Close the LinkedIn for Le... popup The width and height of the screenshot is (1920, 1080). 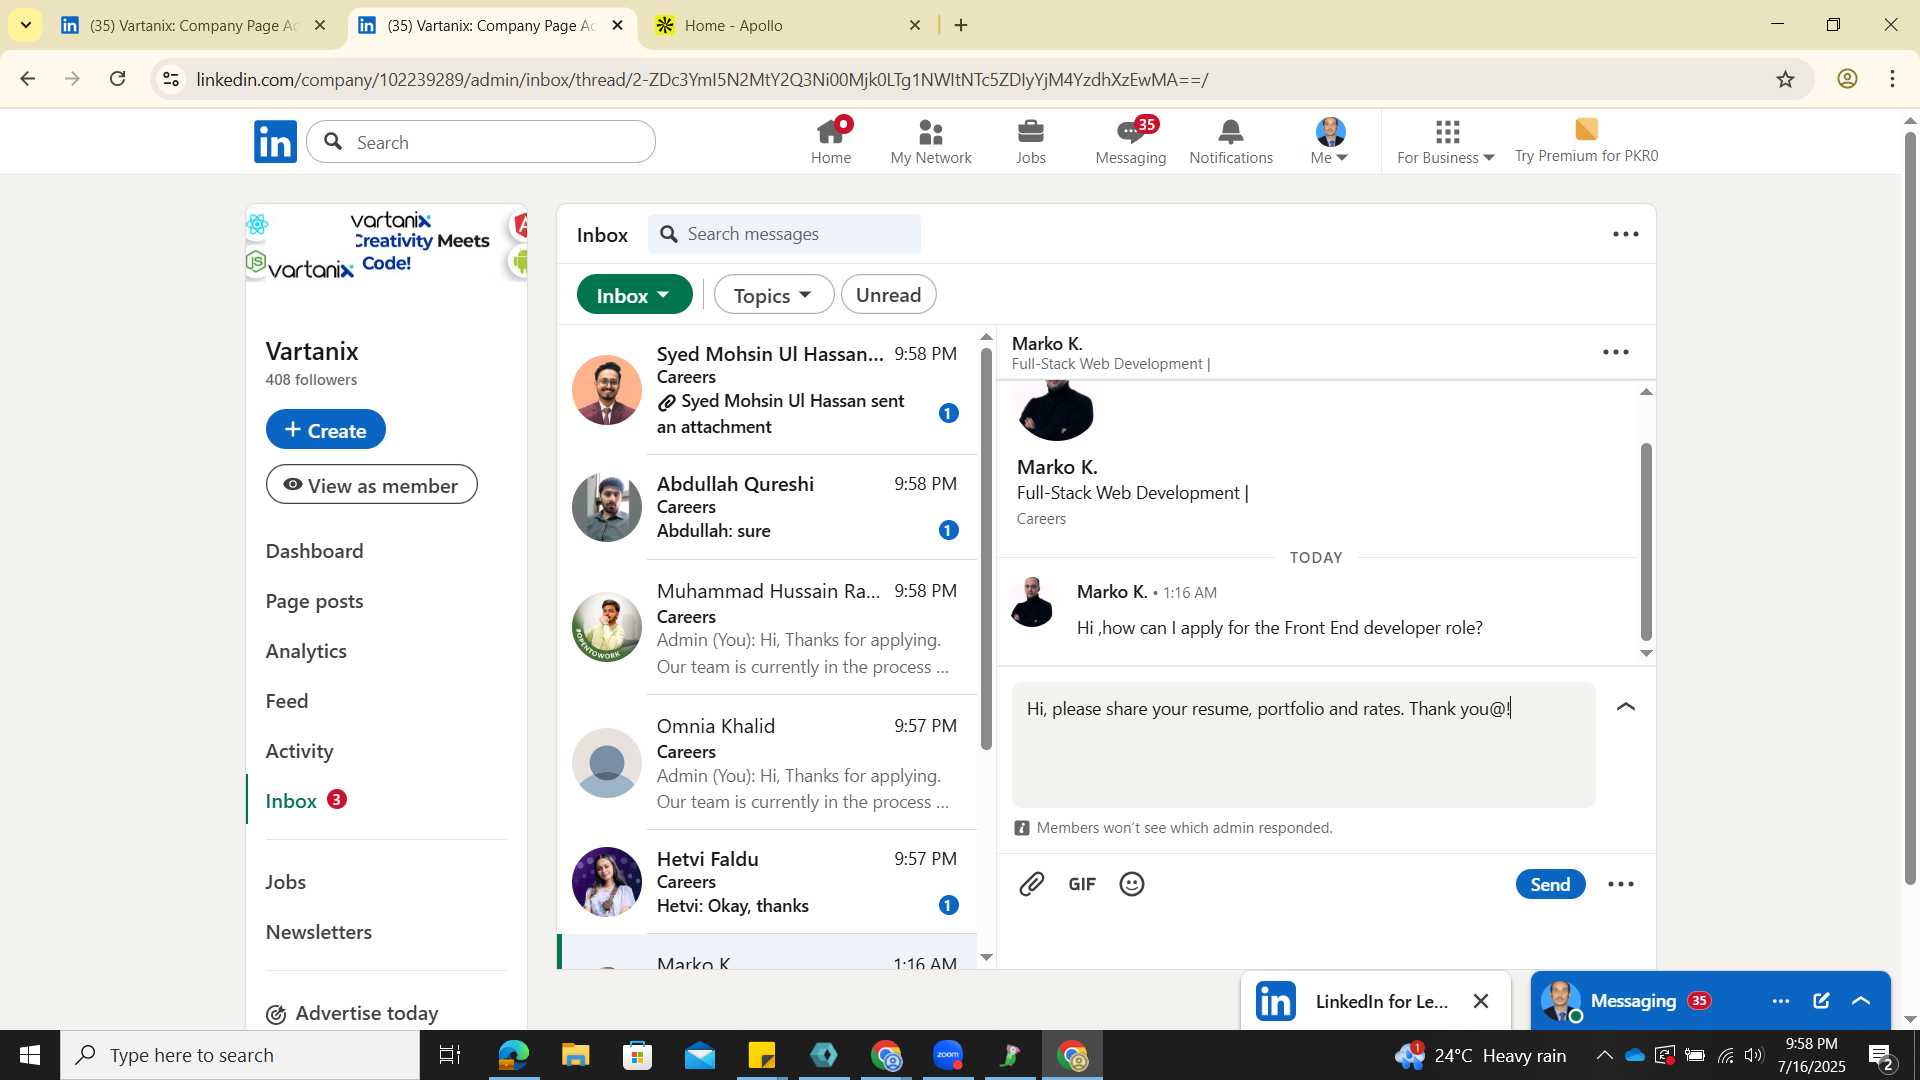1481,1001
